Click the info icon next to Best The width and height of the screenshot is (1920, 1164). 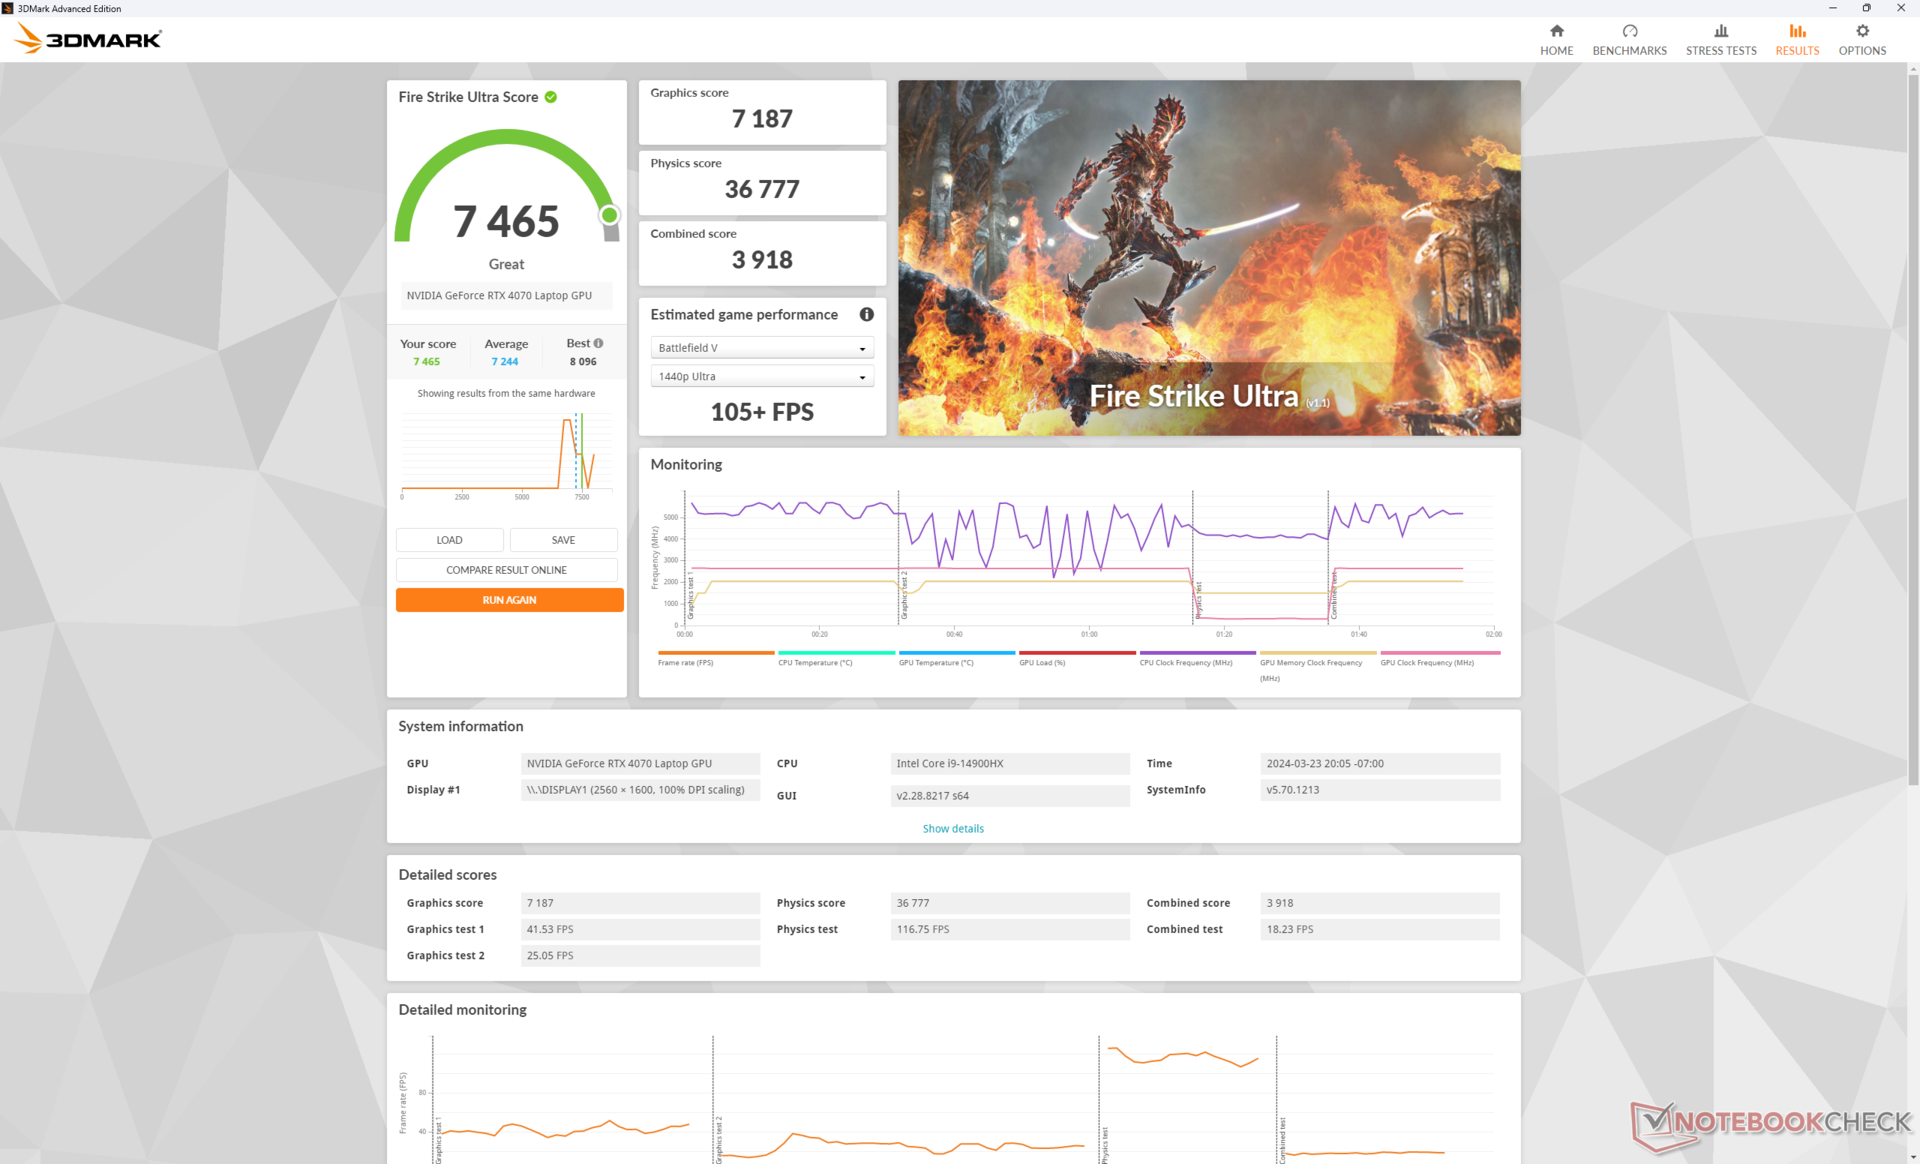(x=598, y=343)
